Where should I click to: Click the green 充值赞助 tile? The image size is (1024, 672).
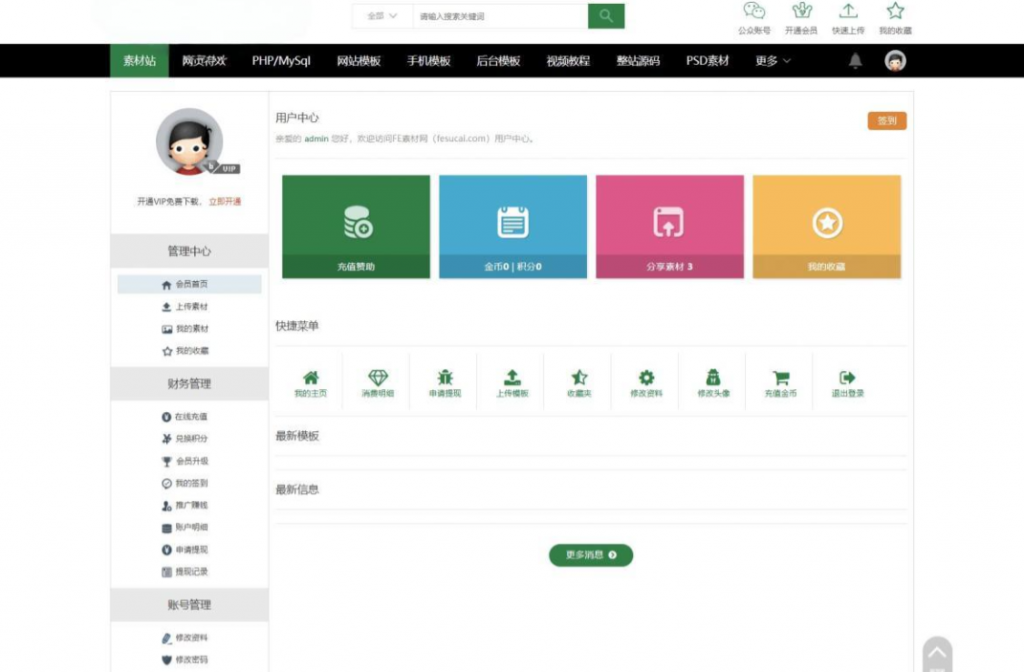pyautogui.click(x=356, y=227)
